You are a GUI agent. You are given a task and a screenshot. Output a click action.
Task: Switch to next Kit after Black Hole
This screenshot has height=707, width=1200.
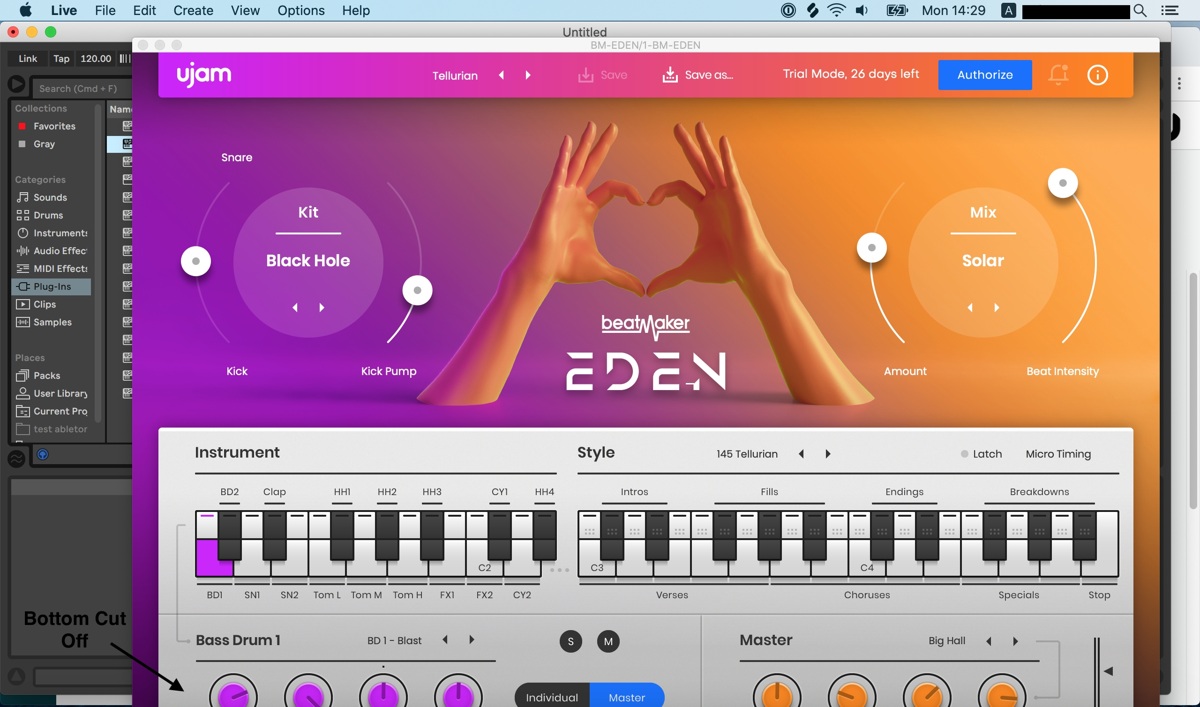(x=322, y=308)
